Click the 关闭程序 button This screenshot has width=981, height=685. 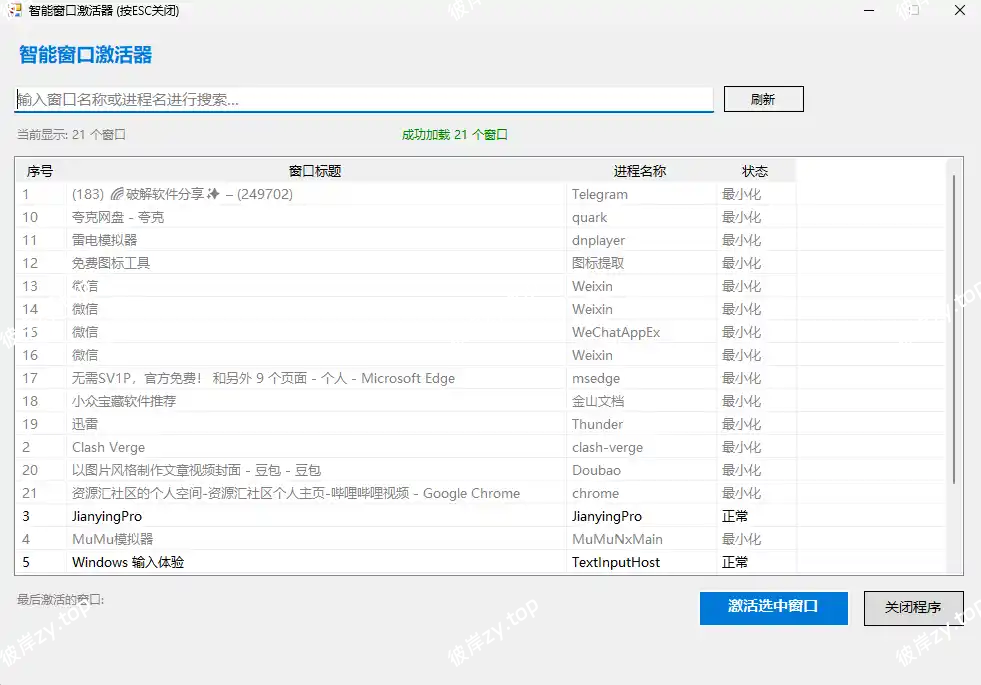tap(912, 608)
